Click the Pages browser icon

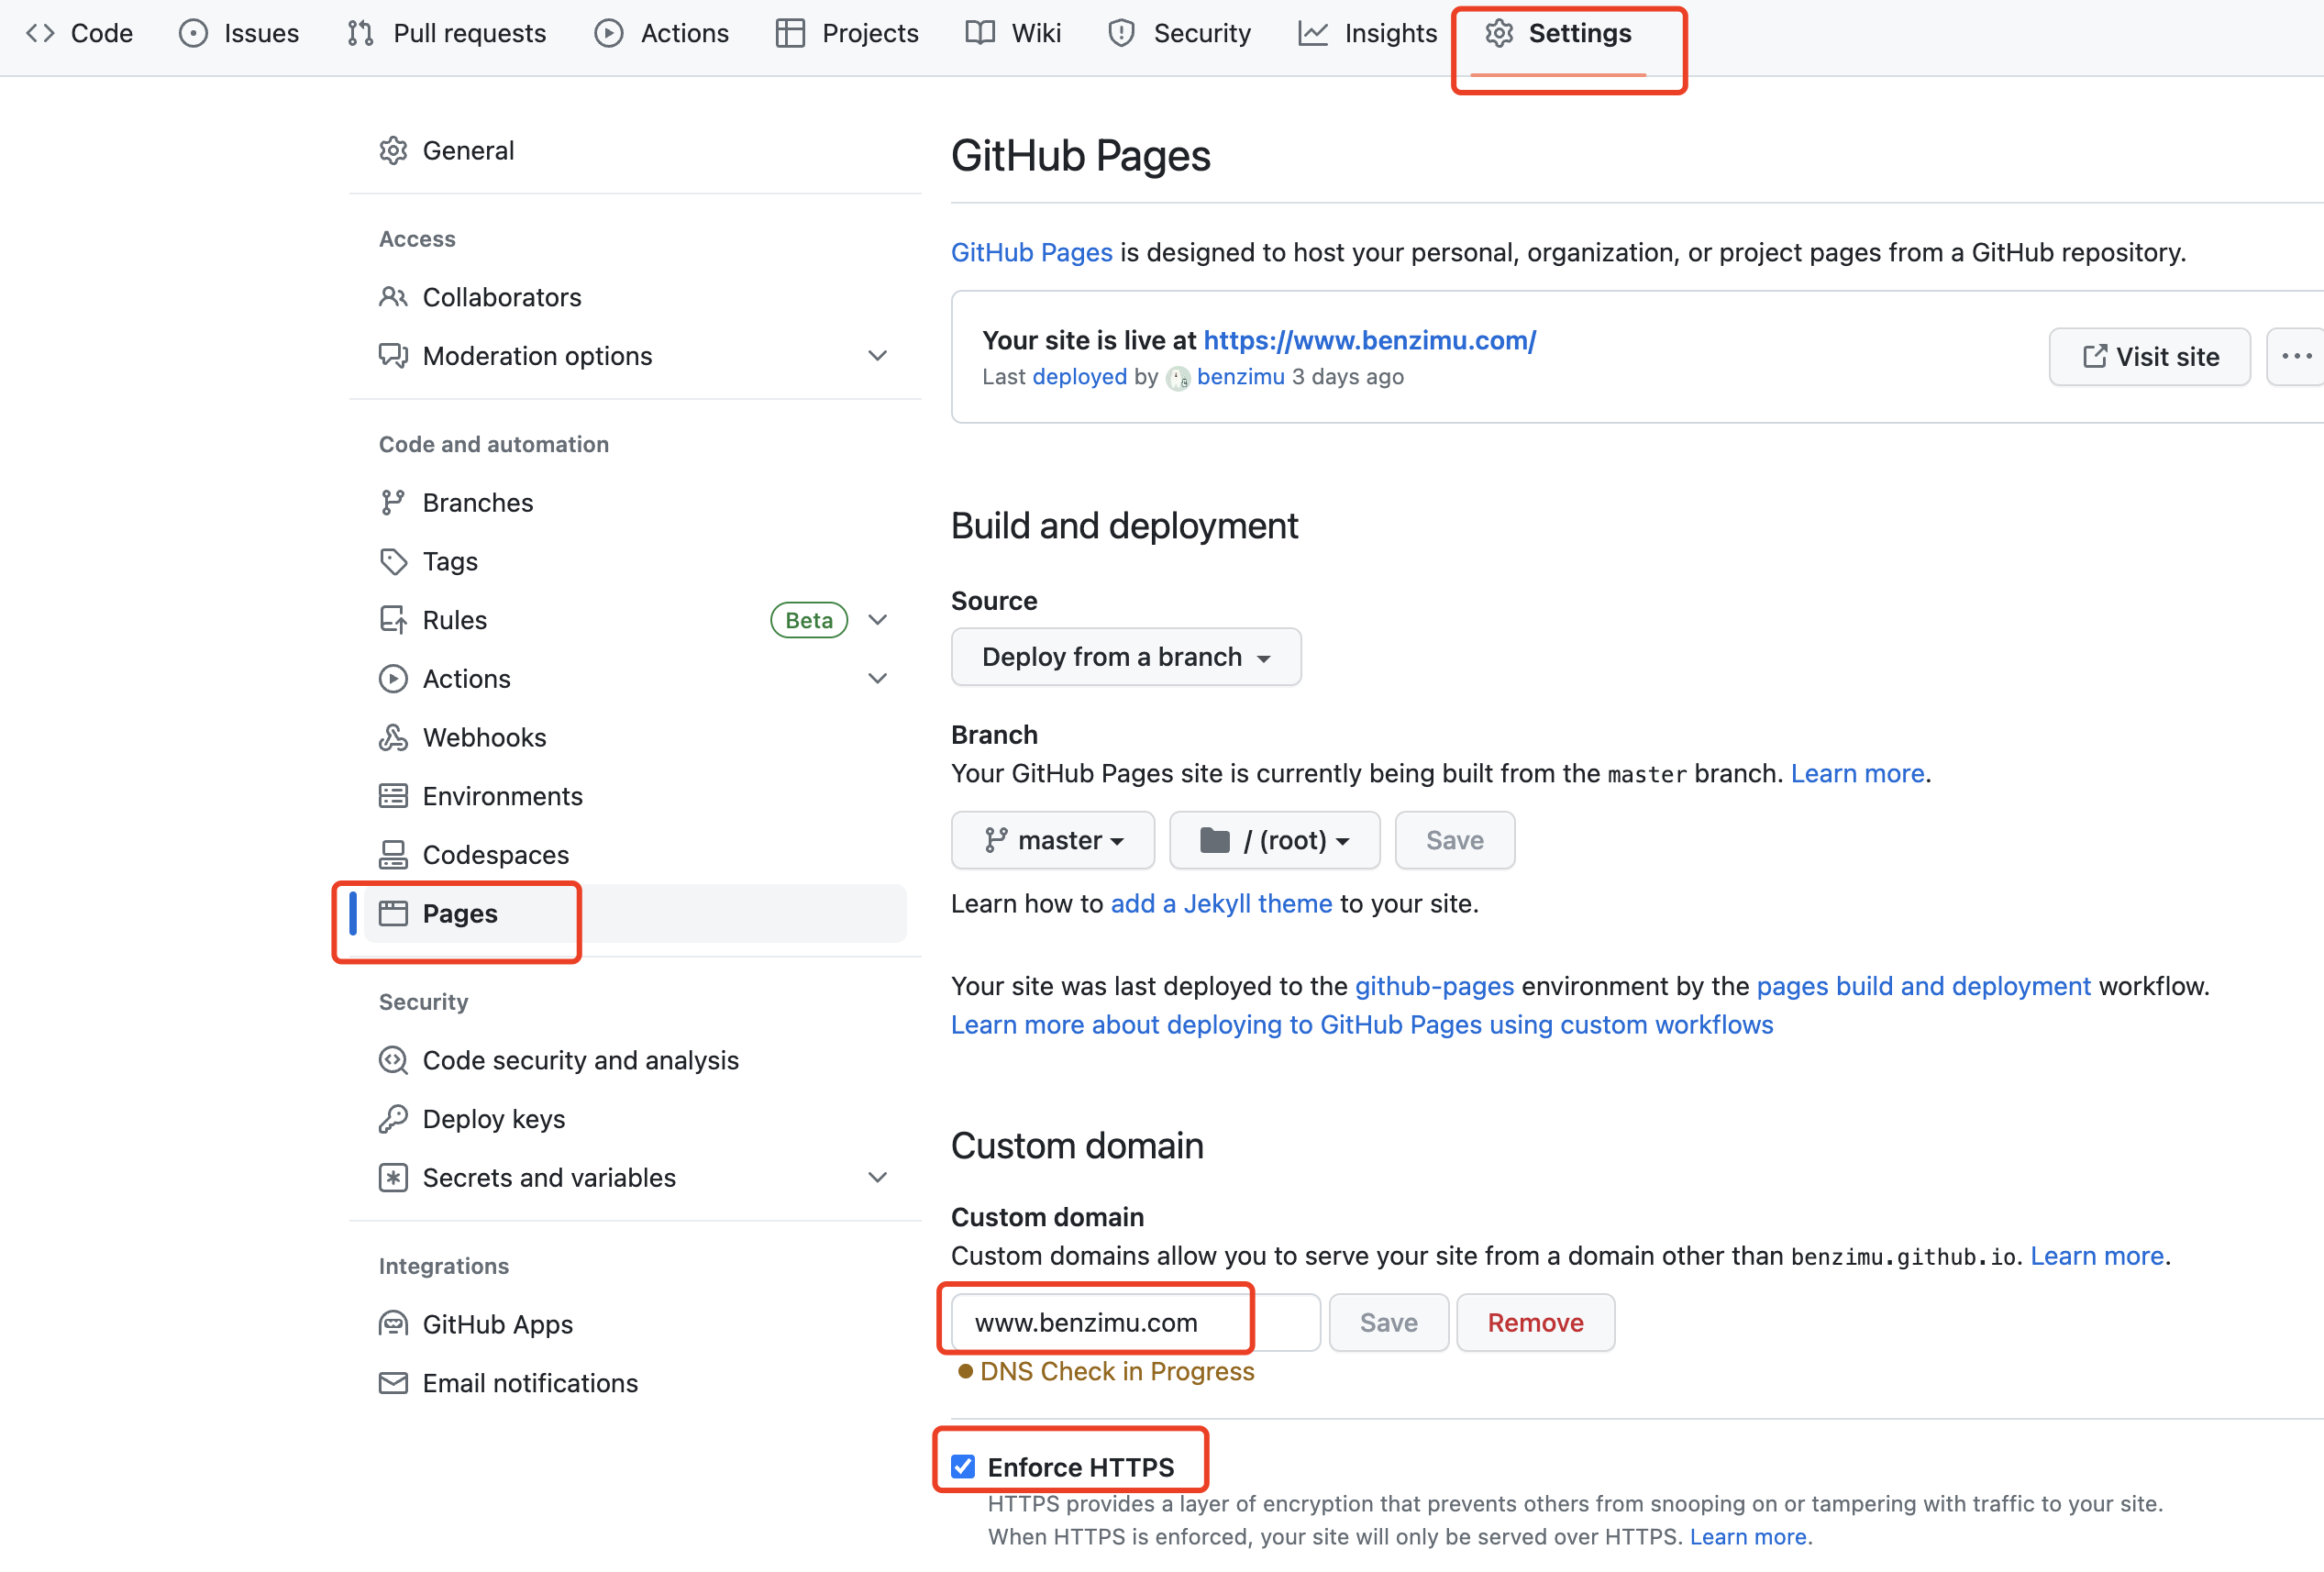393,913
